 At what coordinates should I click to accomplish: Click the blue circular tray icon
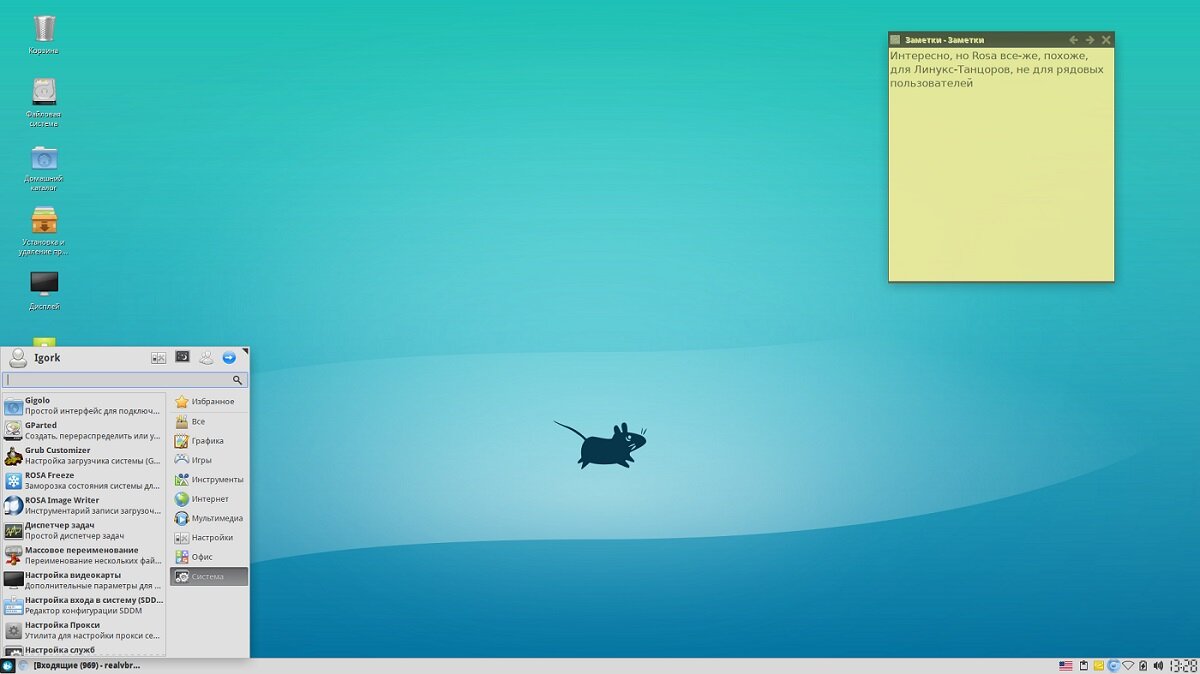point(1112,665)
